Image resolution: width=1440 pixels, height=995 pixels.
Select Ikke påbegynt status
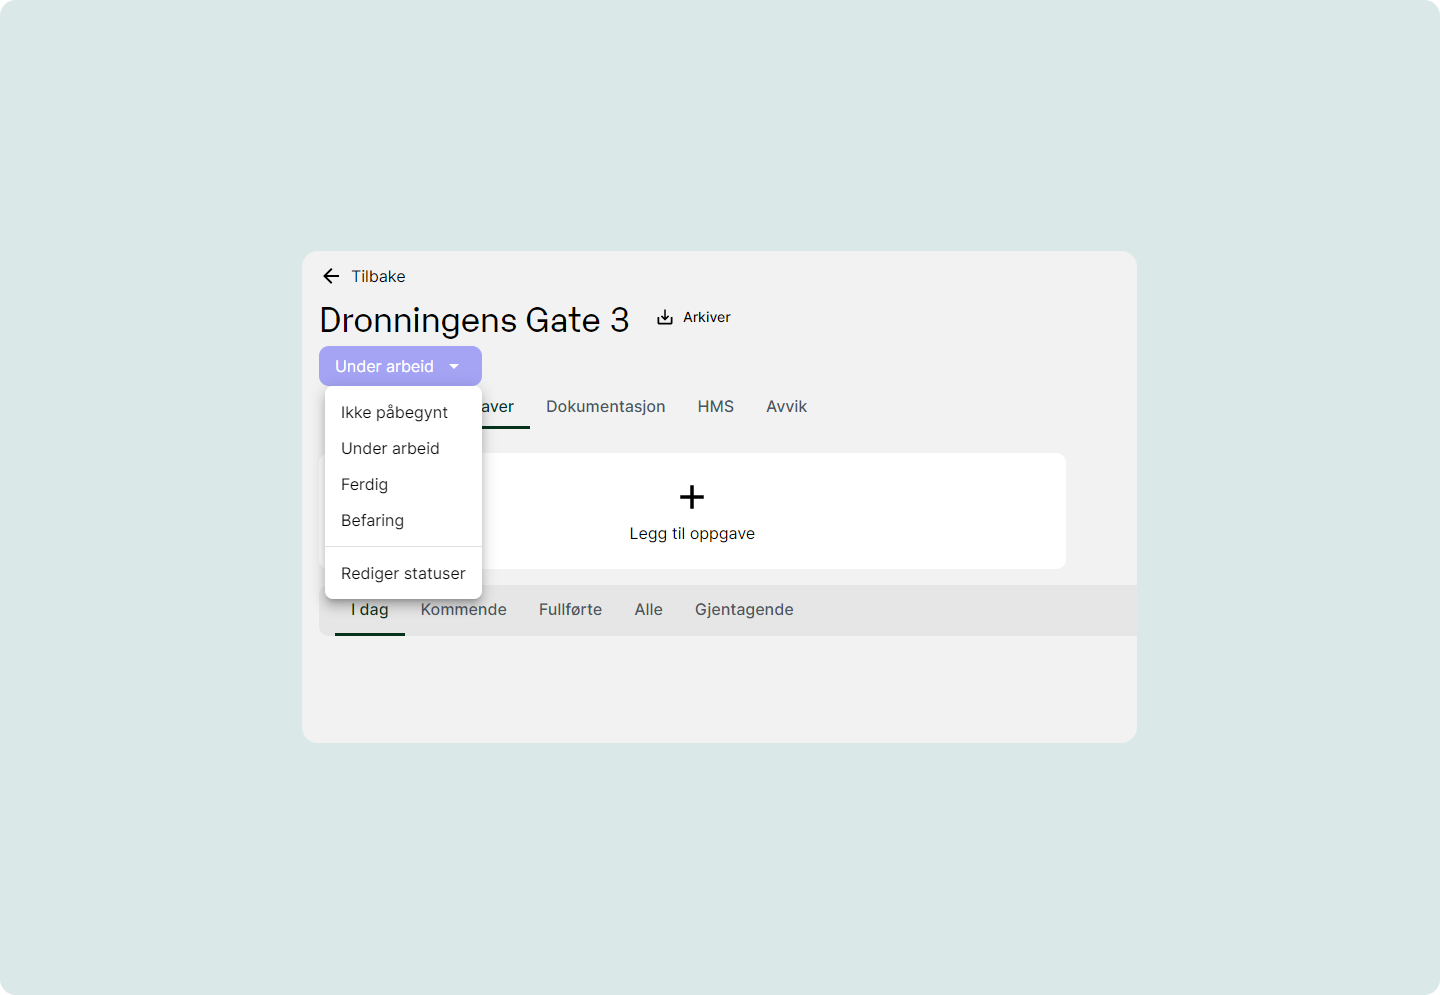(x=403, y=412)
